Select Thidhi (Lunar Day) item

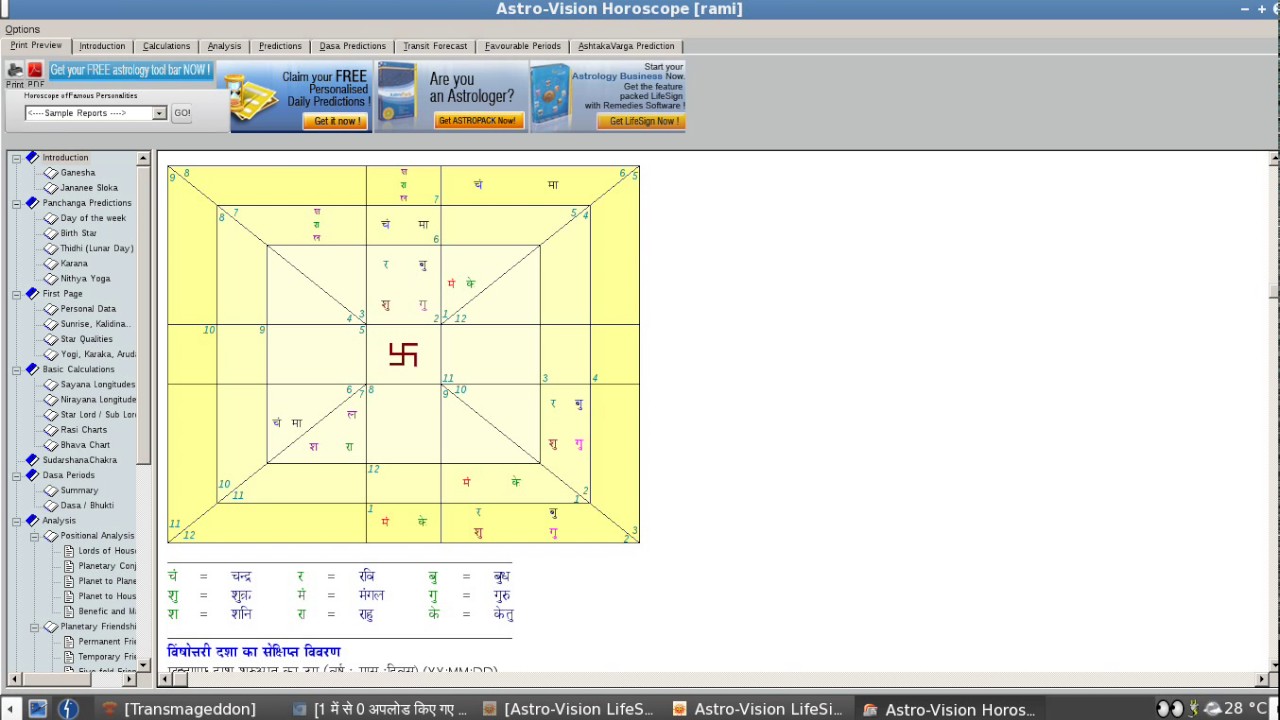click(96, 248)
